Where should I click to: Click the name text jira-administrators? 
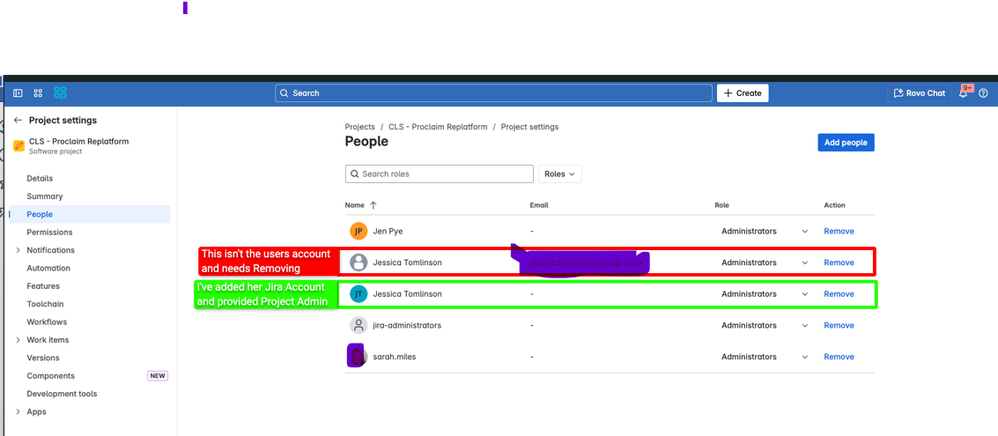(407, 325)
